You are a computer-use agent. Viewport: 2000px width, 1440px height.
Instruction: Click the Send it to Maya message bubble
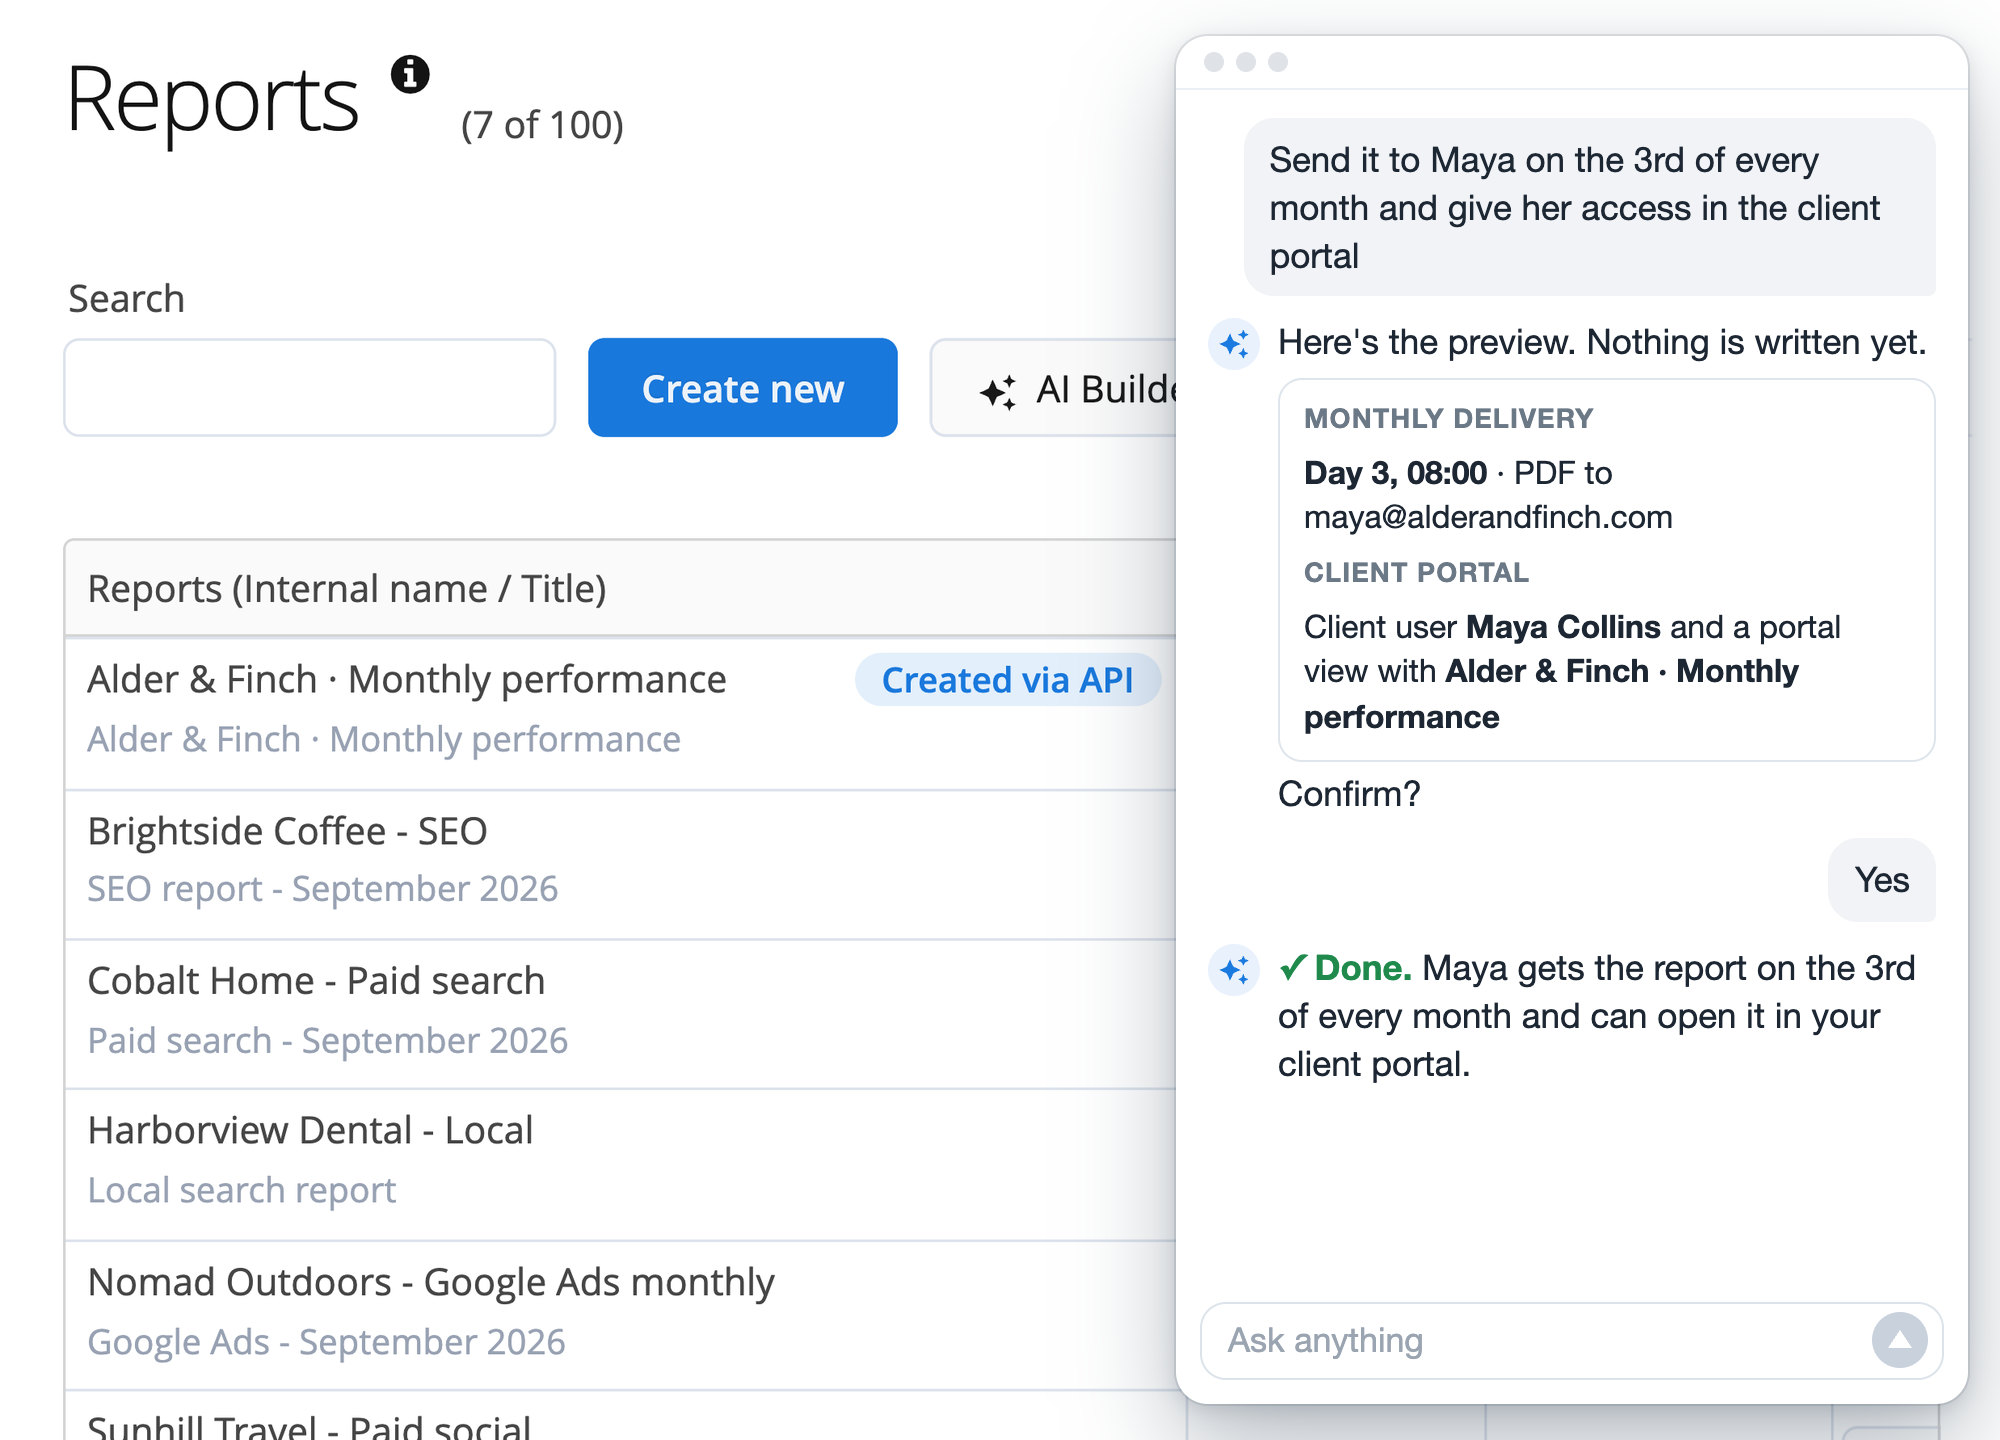(x=1589, y=208)
